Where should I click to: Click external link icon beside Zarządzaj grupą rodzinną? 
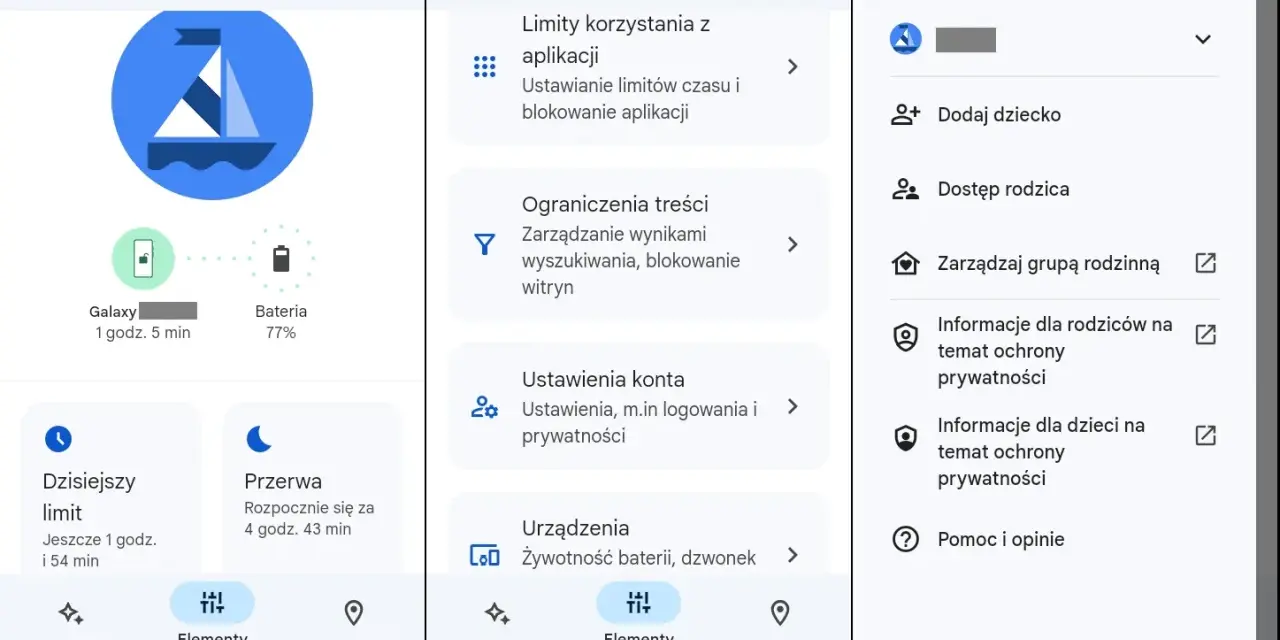[x=1205, y=263]
